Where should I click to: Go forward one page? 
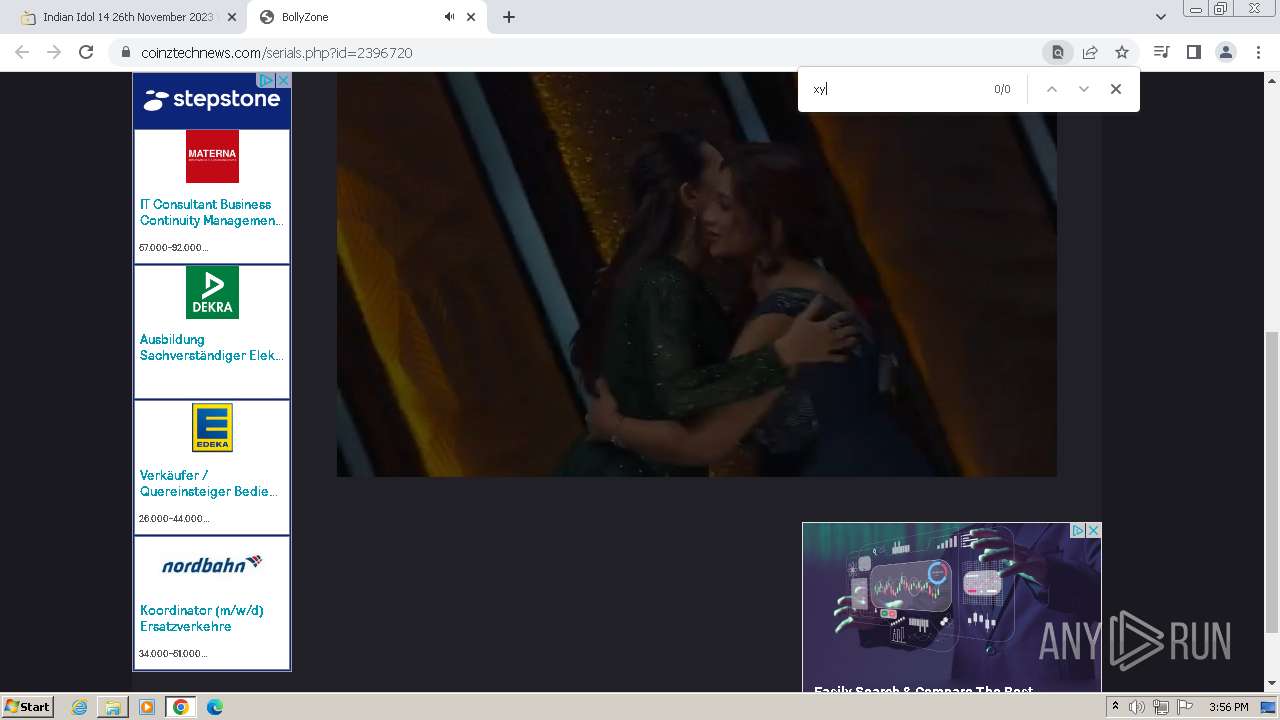coord(54,52)
